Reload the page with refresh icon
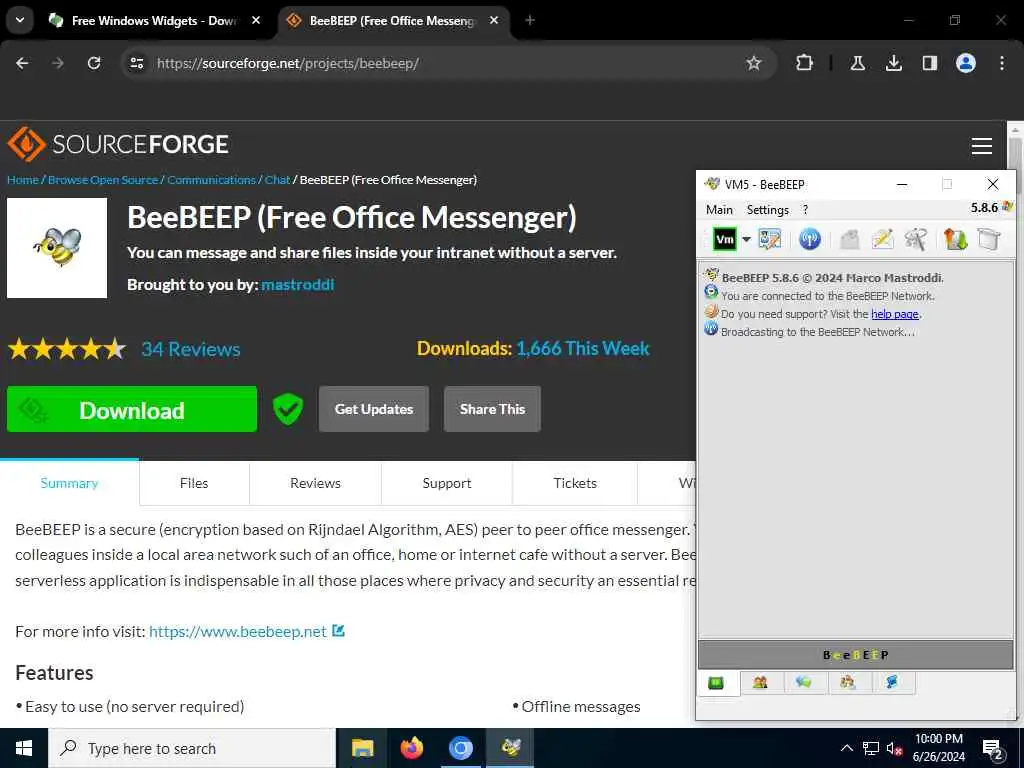This screenshot has width=1024, height=768. pyautogui.click(x=94, y=63)
